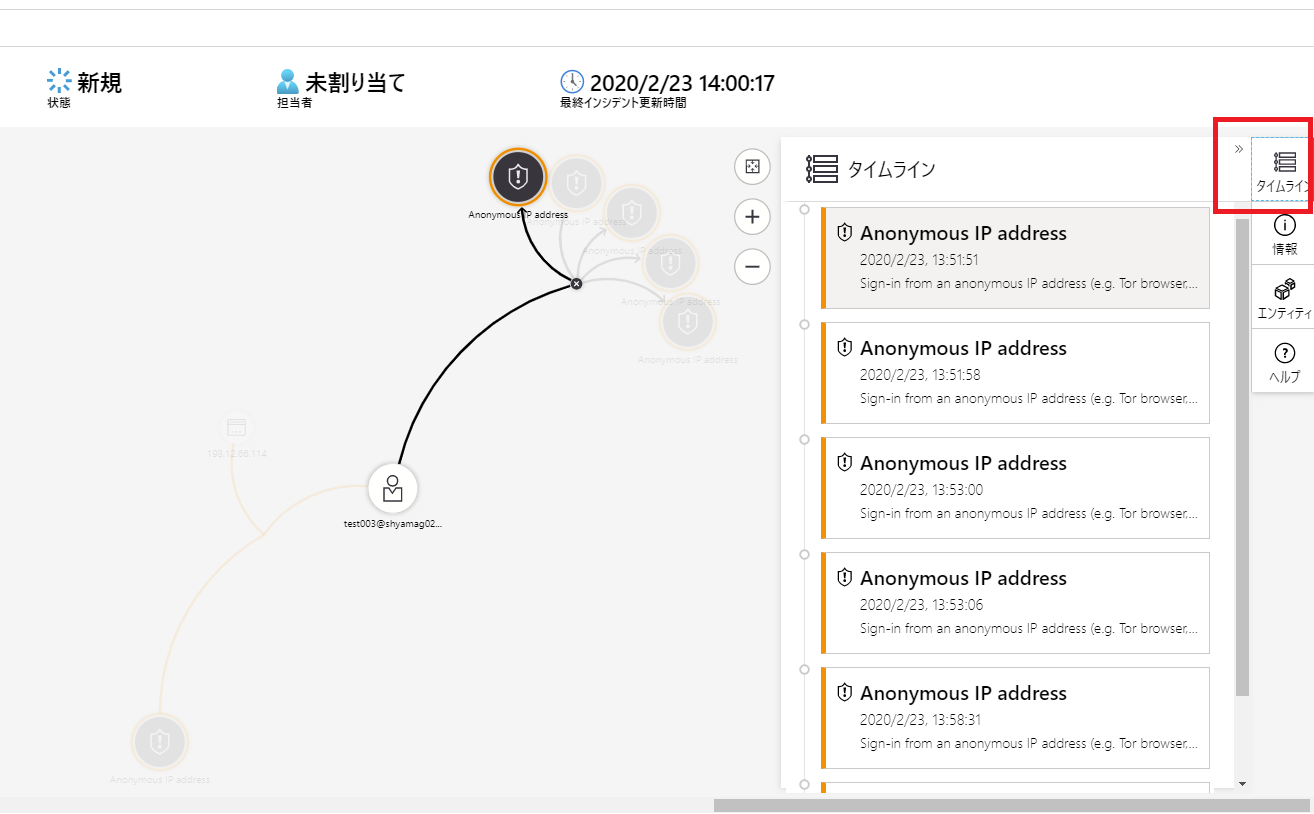
Task: Click the timeline panel vertical scrollbar
Action: [1242, 457]
